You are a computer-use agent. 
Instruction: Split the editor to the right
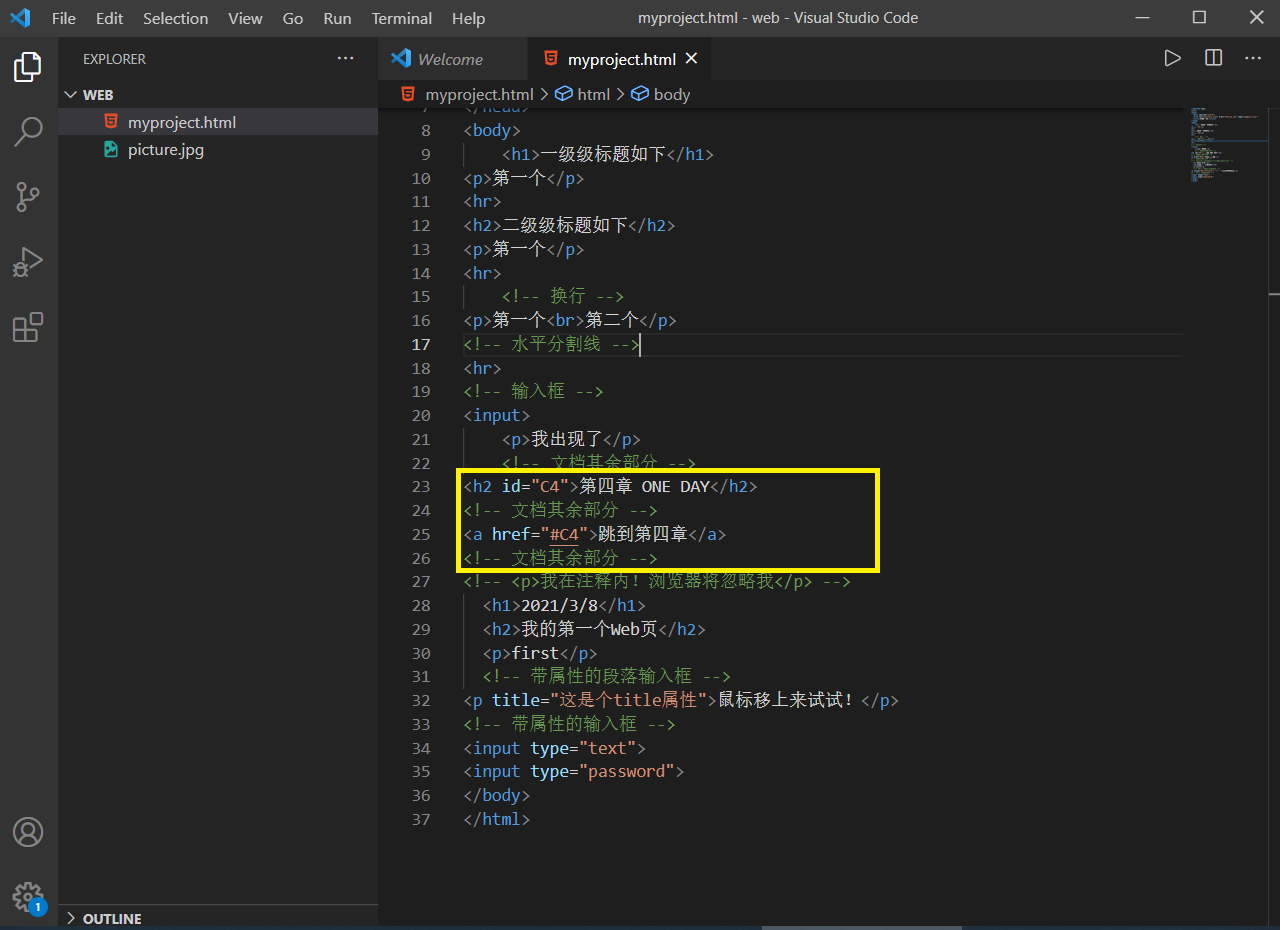(x=1213, y=59)
